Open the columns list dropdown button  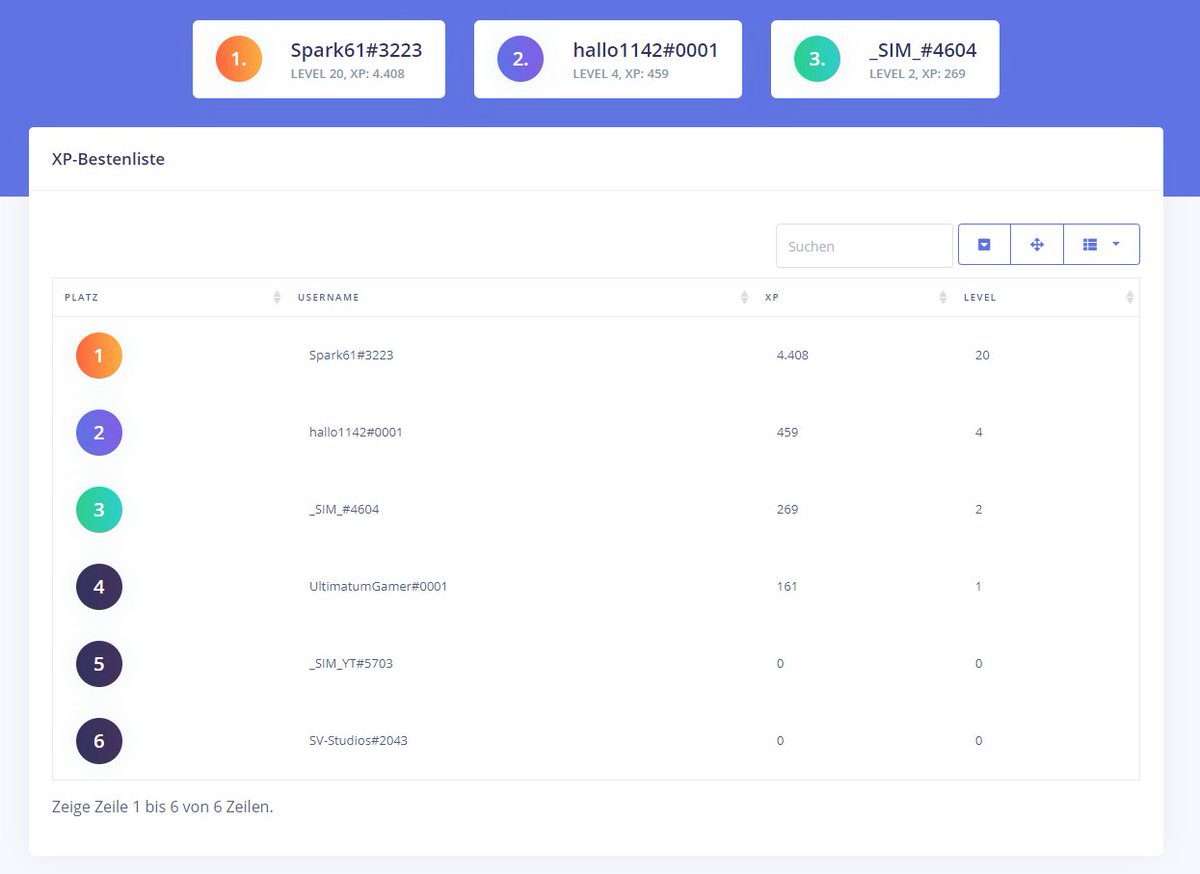pyautogui.click(x=1102, y=244)
